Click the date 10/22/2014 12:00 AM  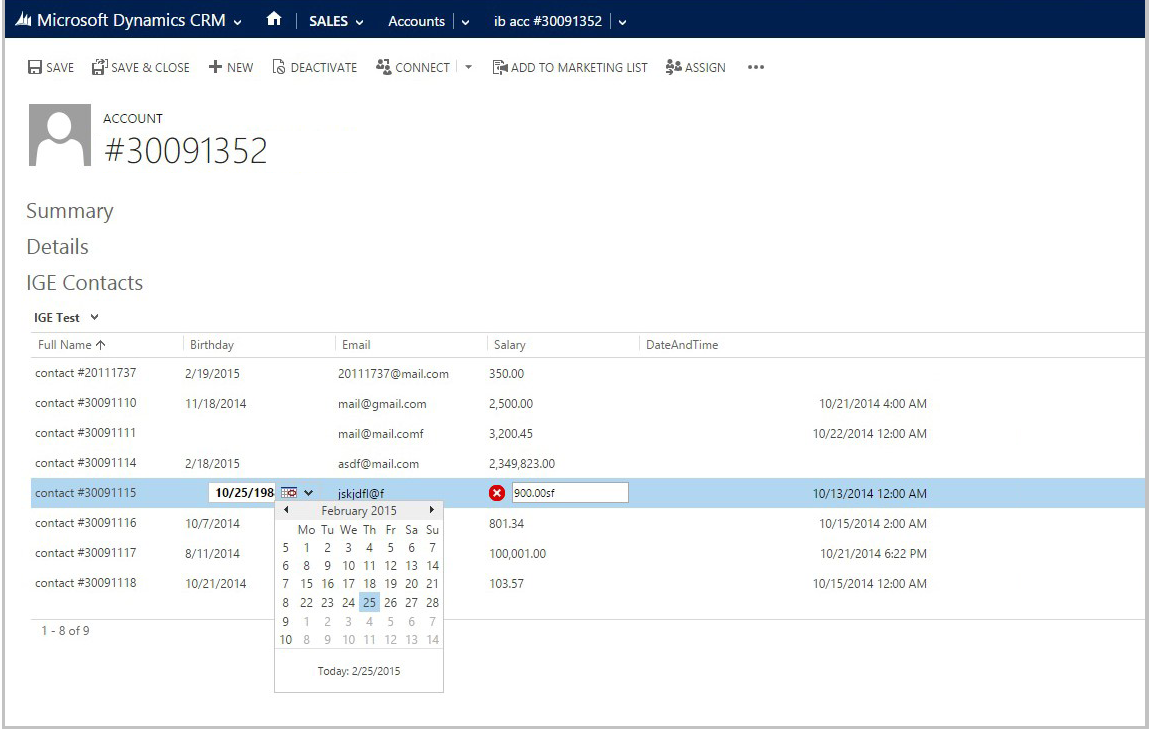(x=870, y=434)
